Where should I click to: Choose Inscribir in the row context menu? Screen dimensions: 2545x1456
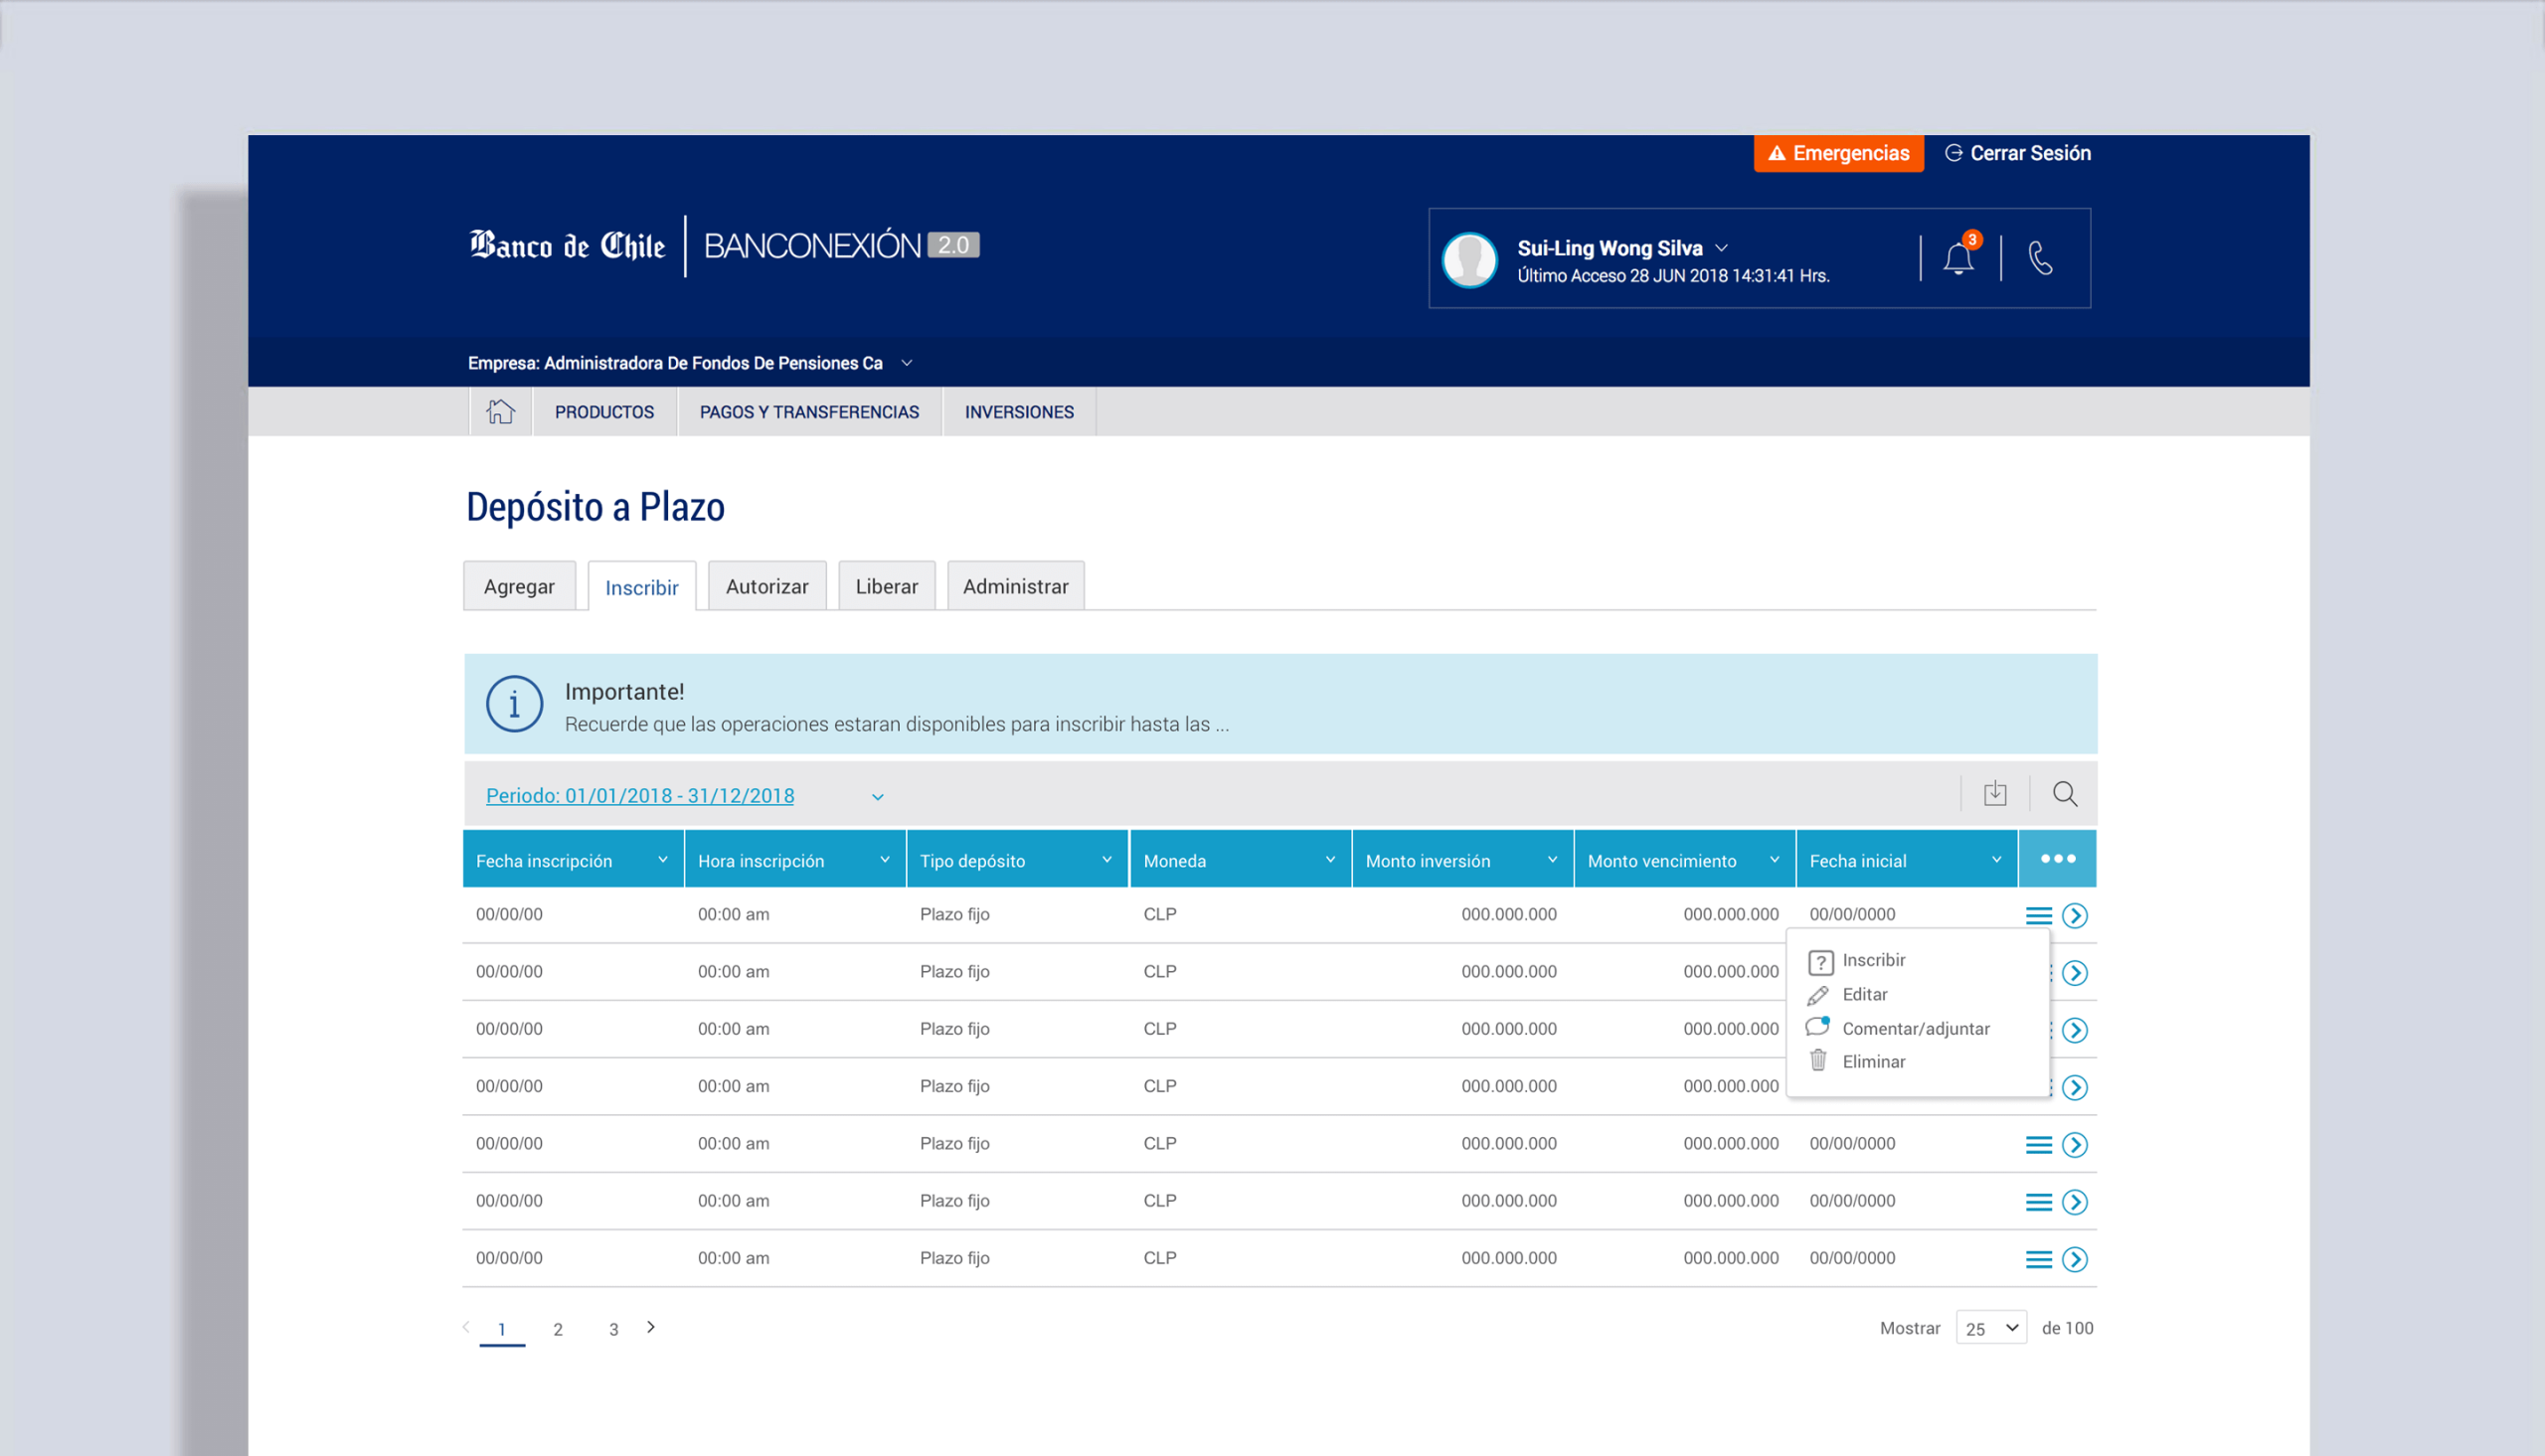(1873, 960)
